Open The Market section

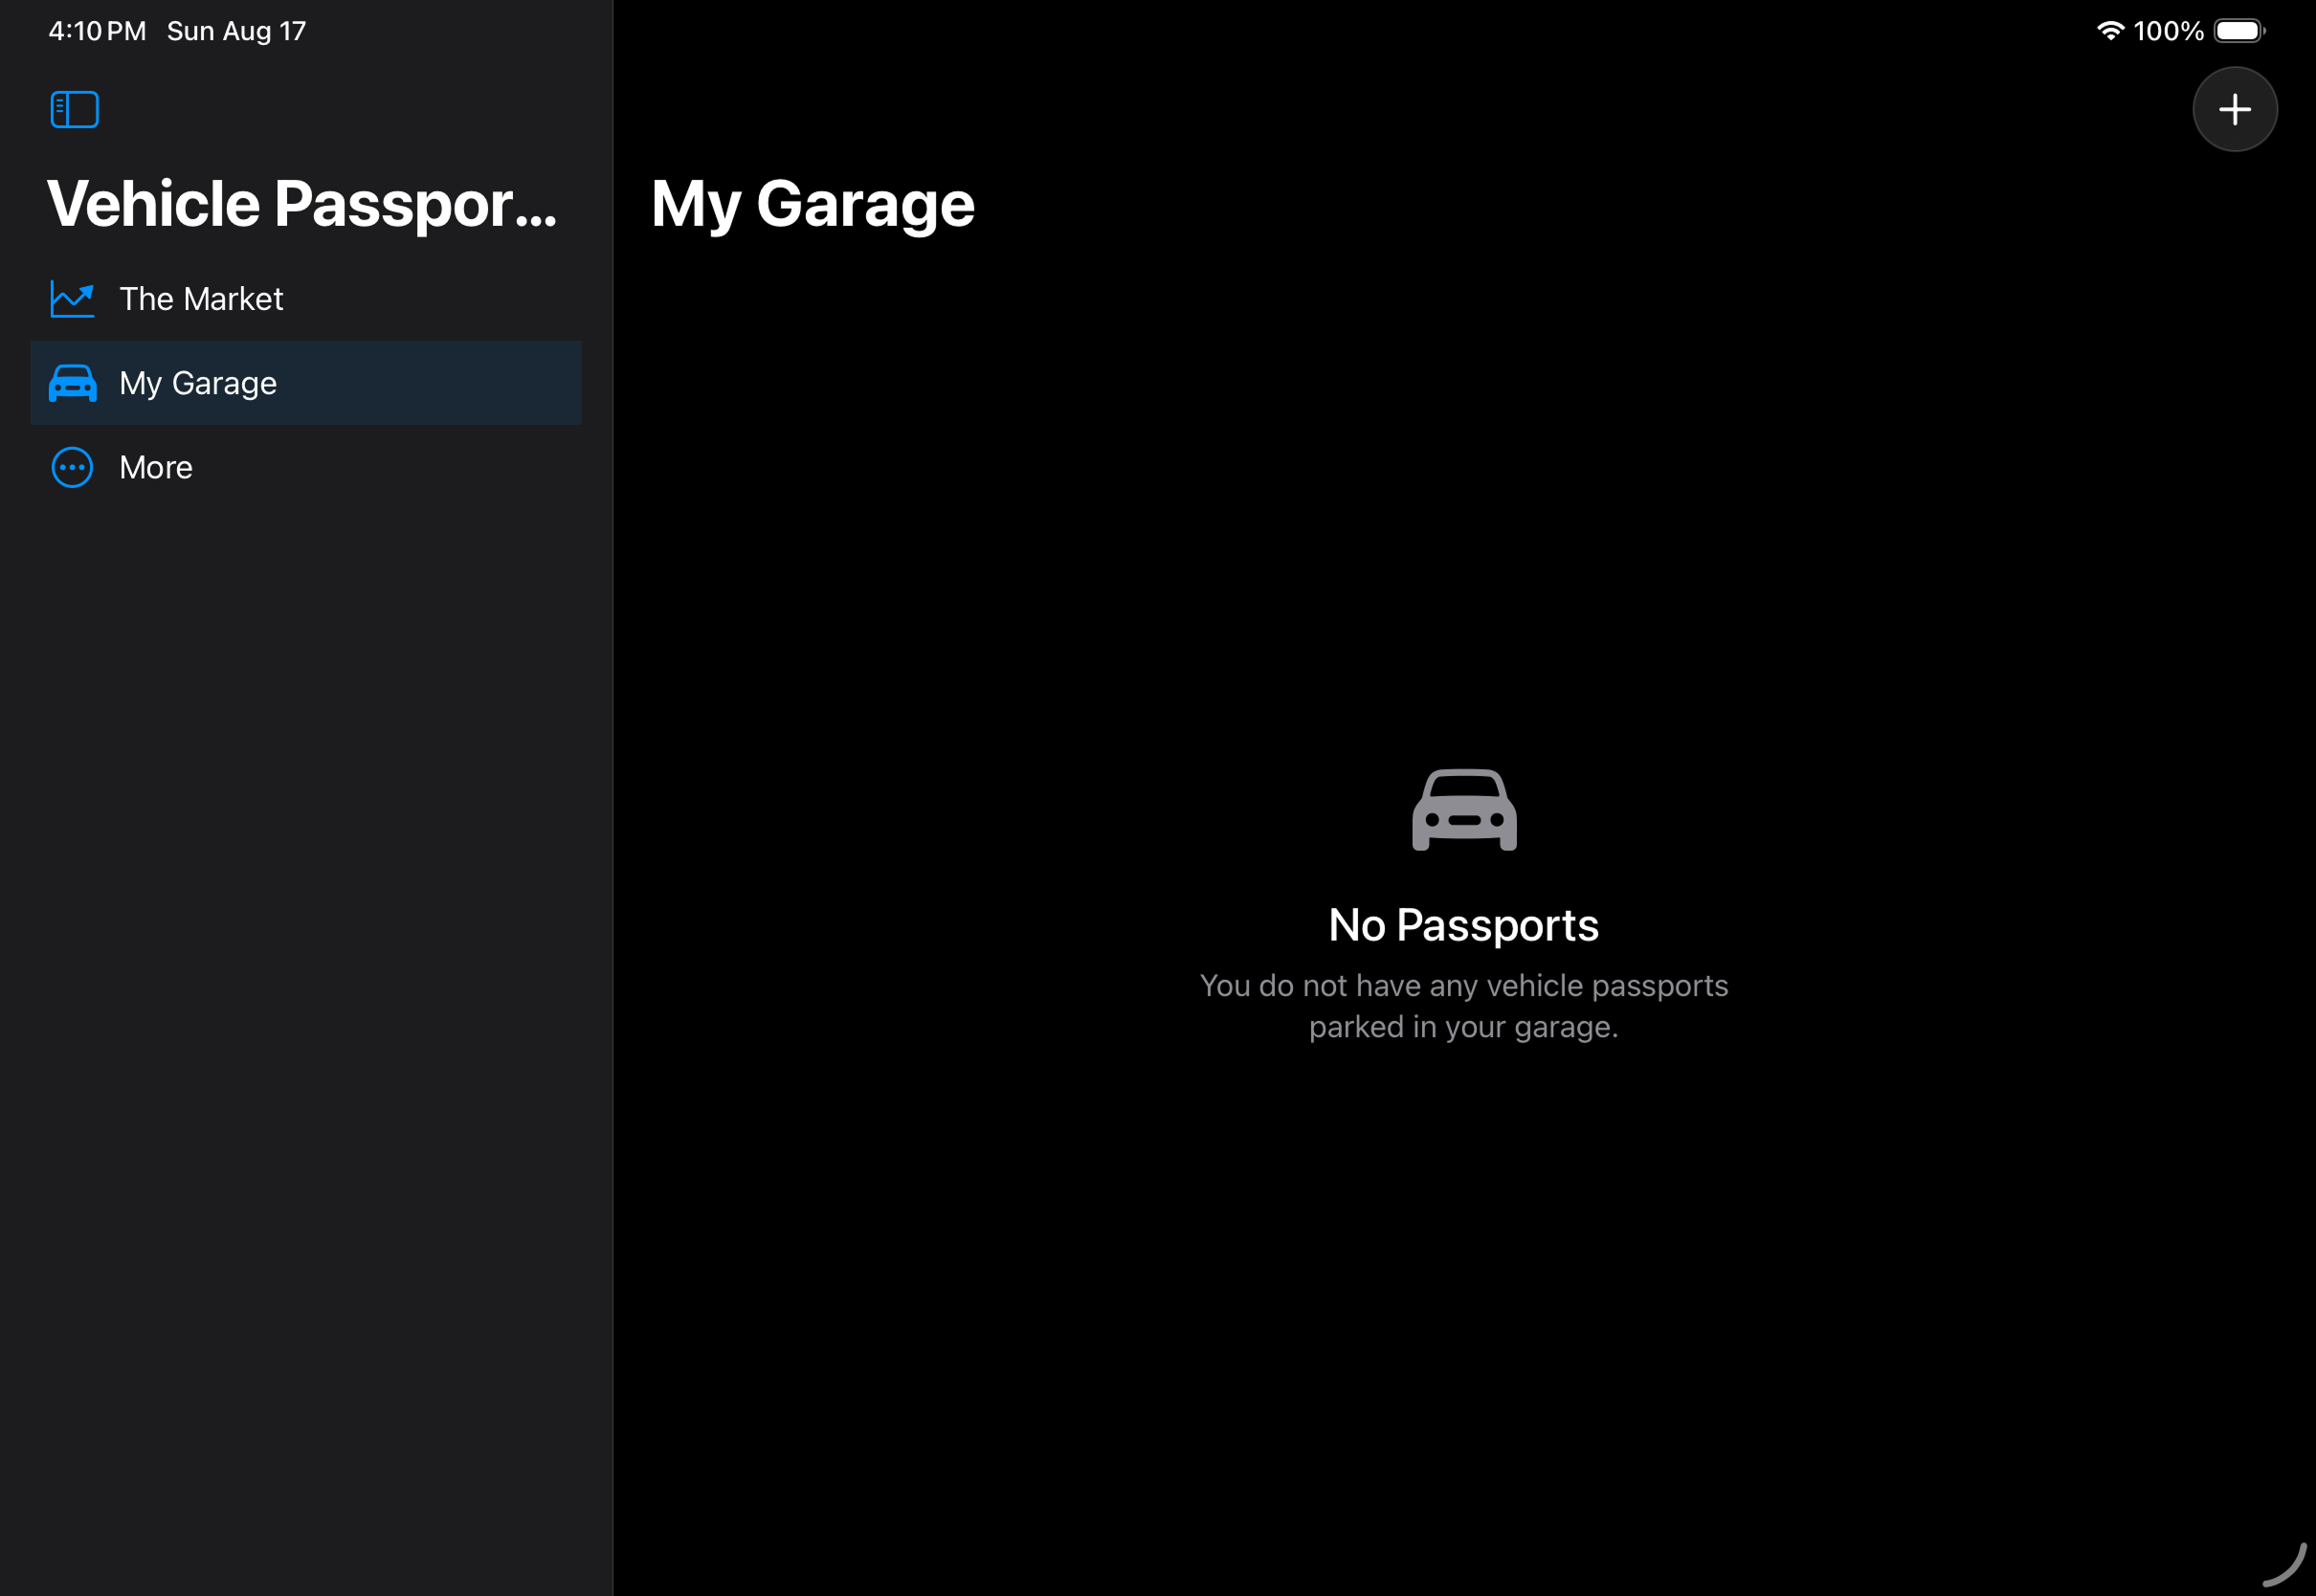pos(306,299)
